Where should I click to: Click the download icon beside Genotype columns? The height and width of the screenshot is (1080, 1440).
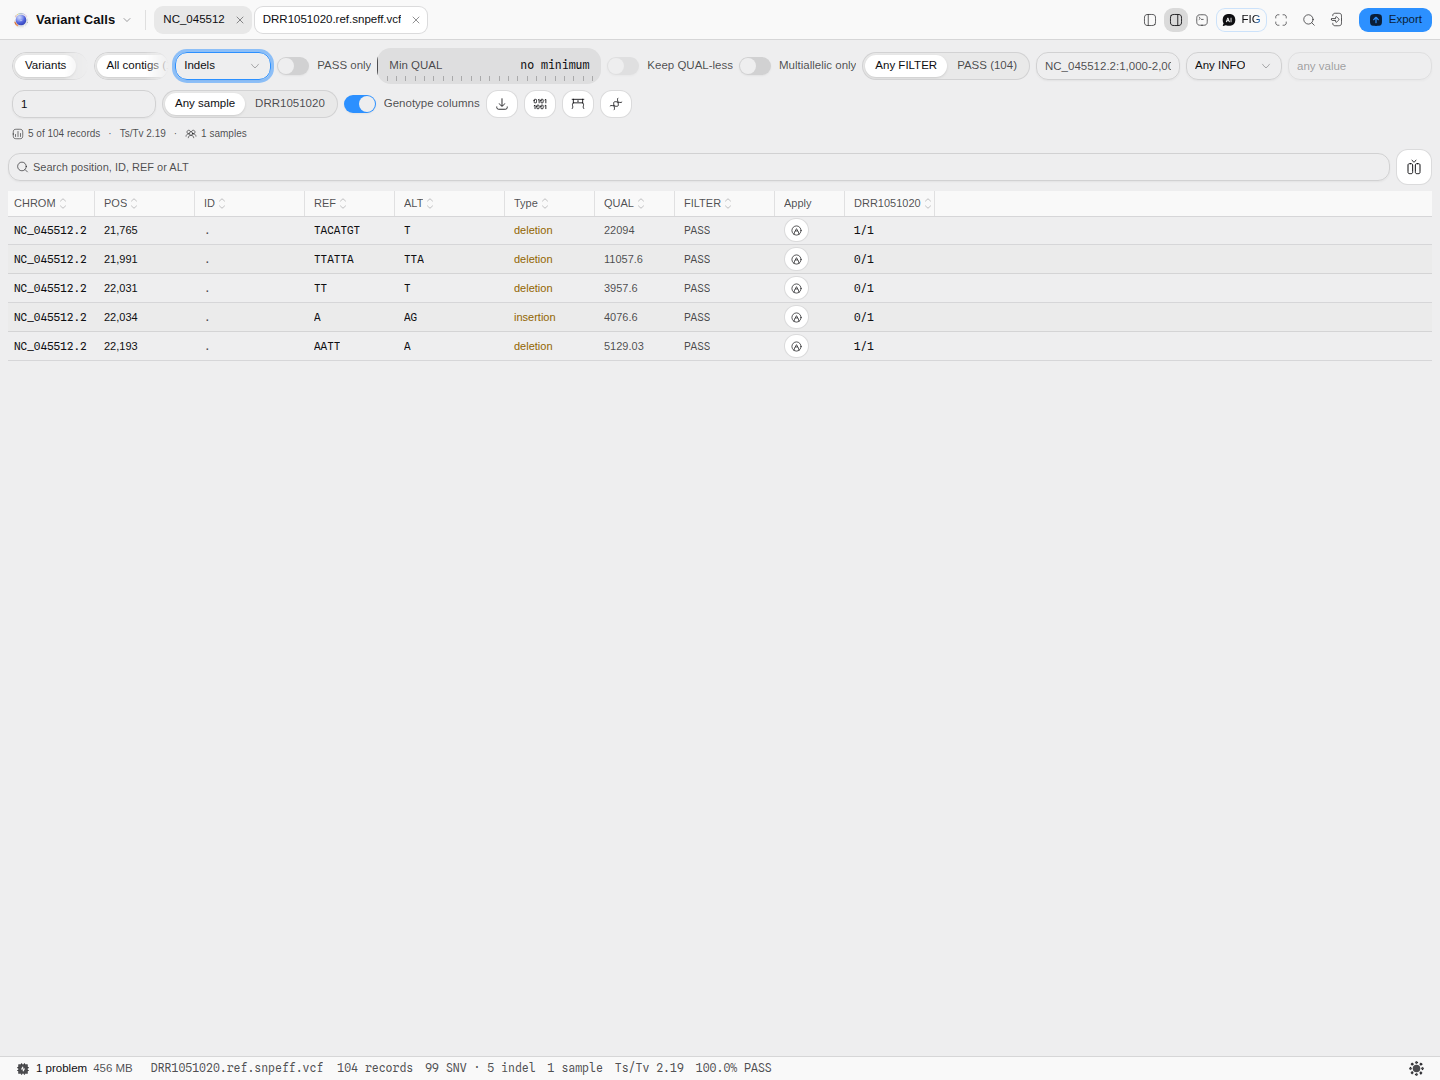[502, 104]
